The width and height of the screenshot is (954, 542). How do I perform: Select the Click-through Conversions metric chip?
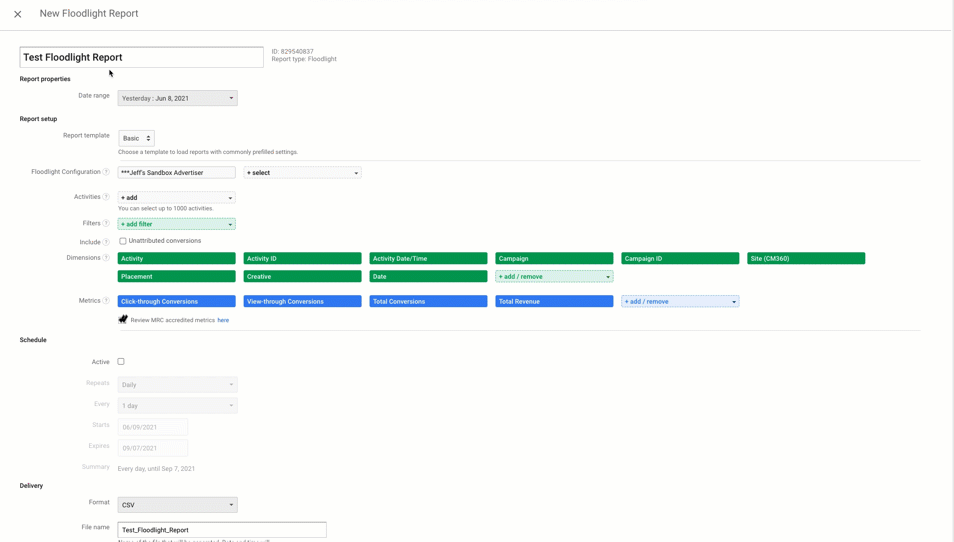pos(176,301)
